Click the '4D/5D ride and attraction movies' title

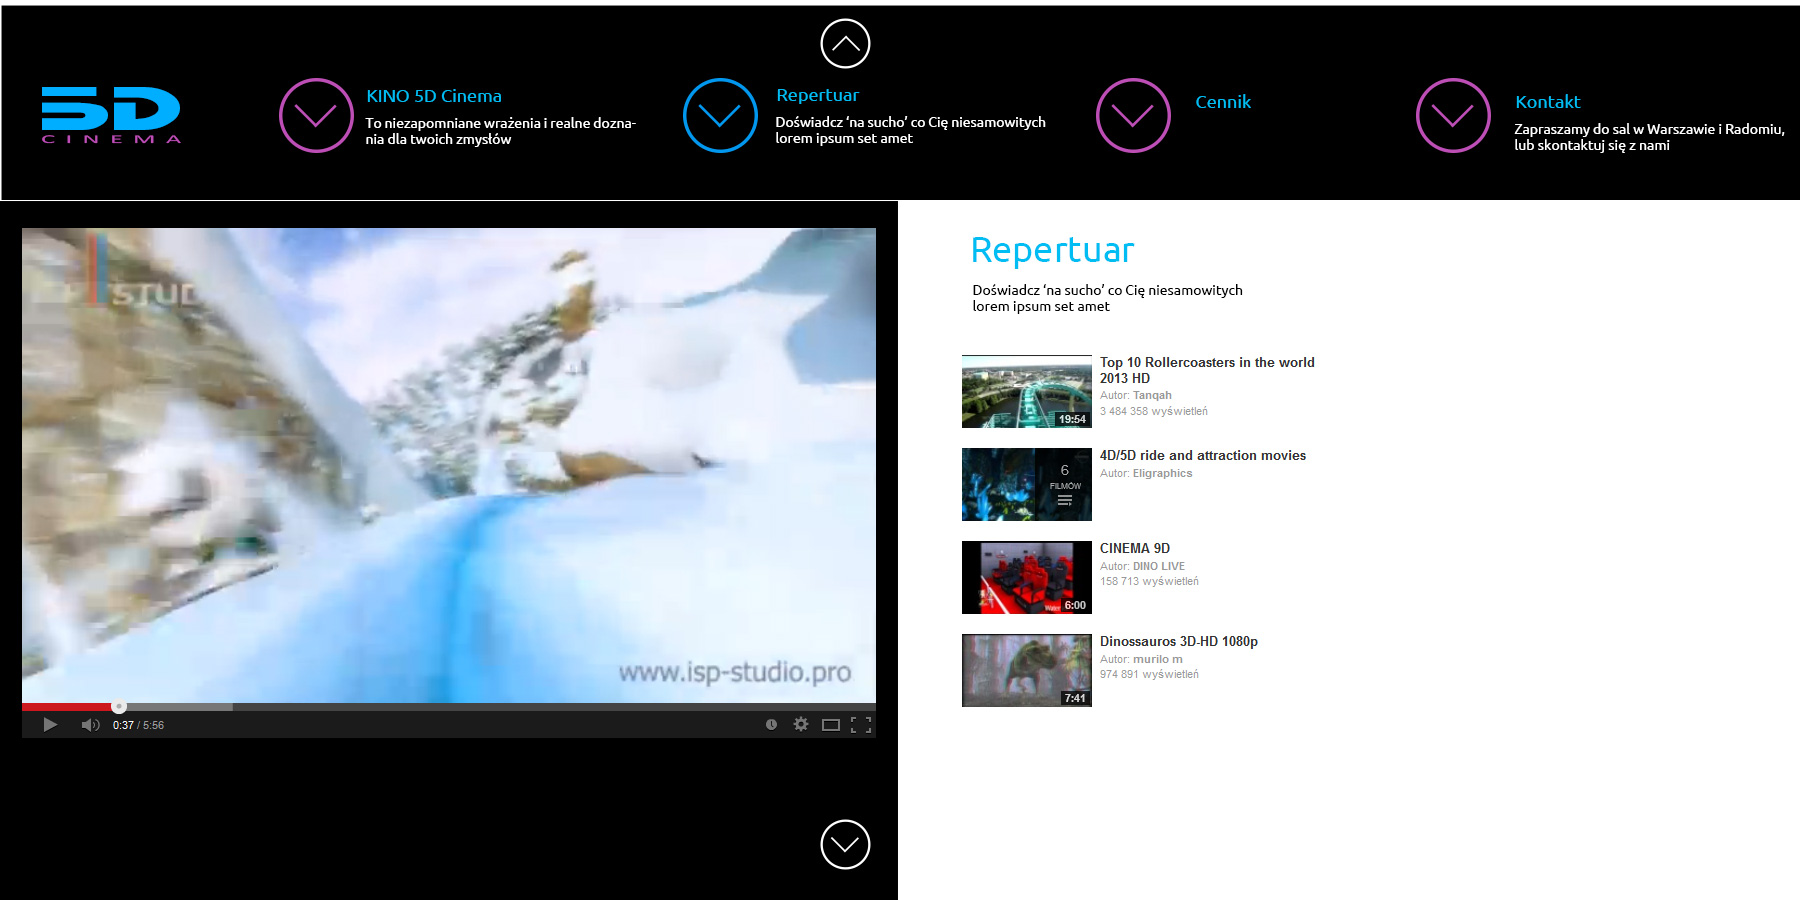click(x=1203, y=455)
